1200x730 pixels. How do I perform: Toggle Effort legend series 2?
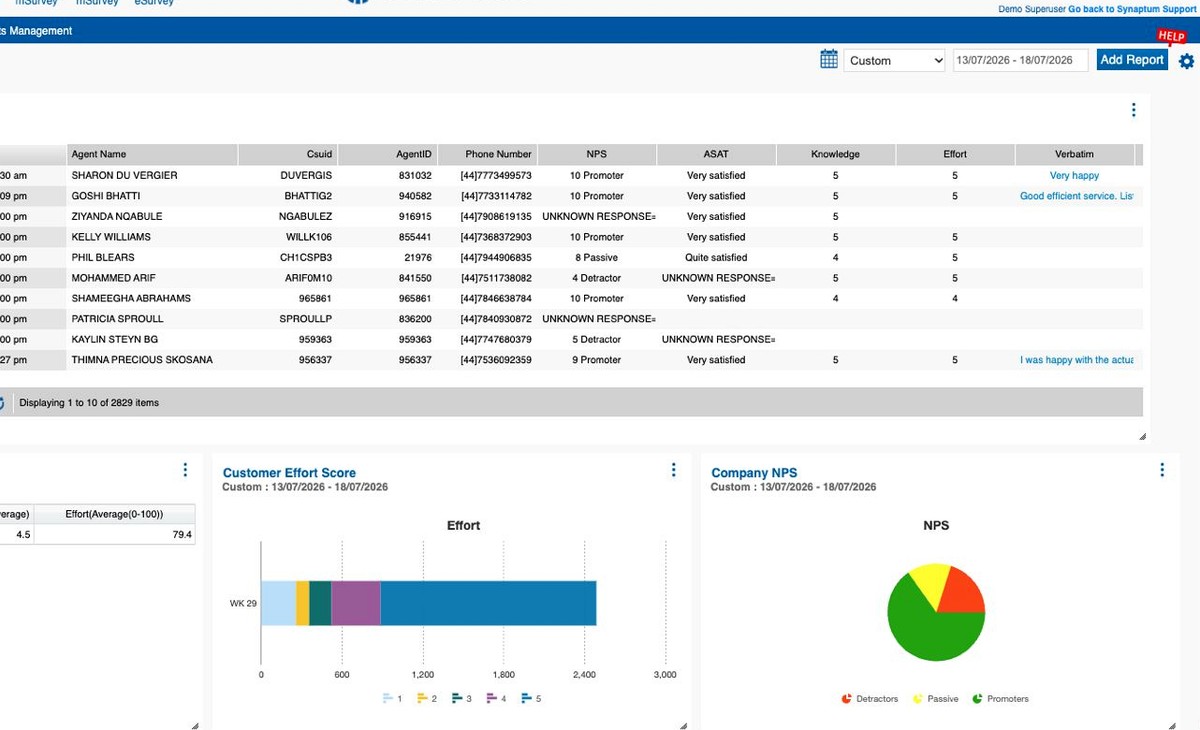[x=427, y=698]
